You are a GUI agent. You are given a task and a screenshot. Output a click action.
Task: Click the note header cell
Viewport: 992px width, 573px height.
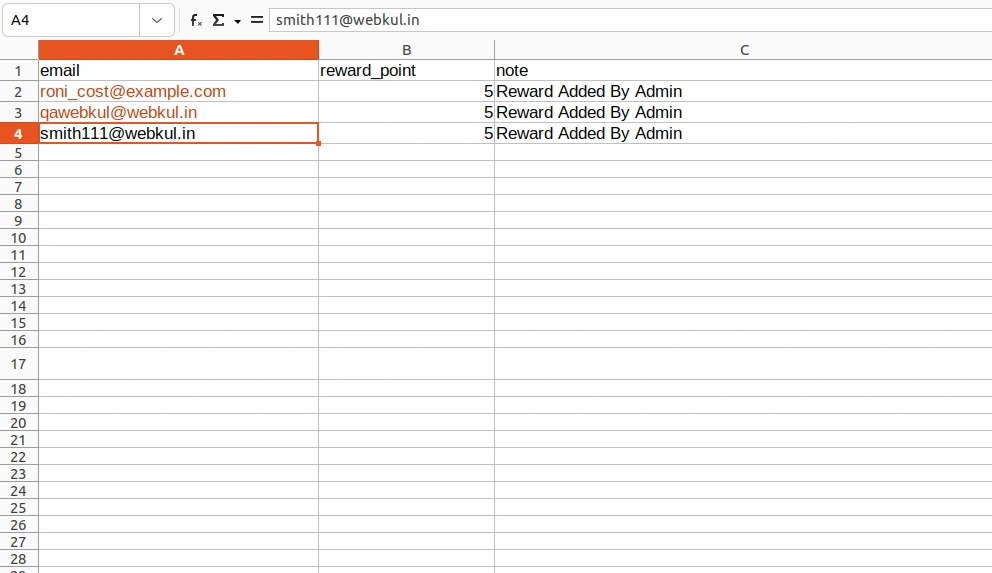(743, 71)
